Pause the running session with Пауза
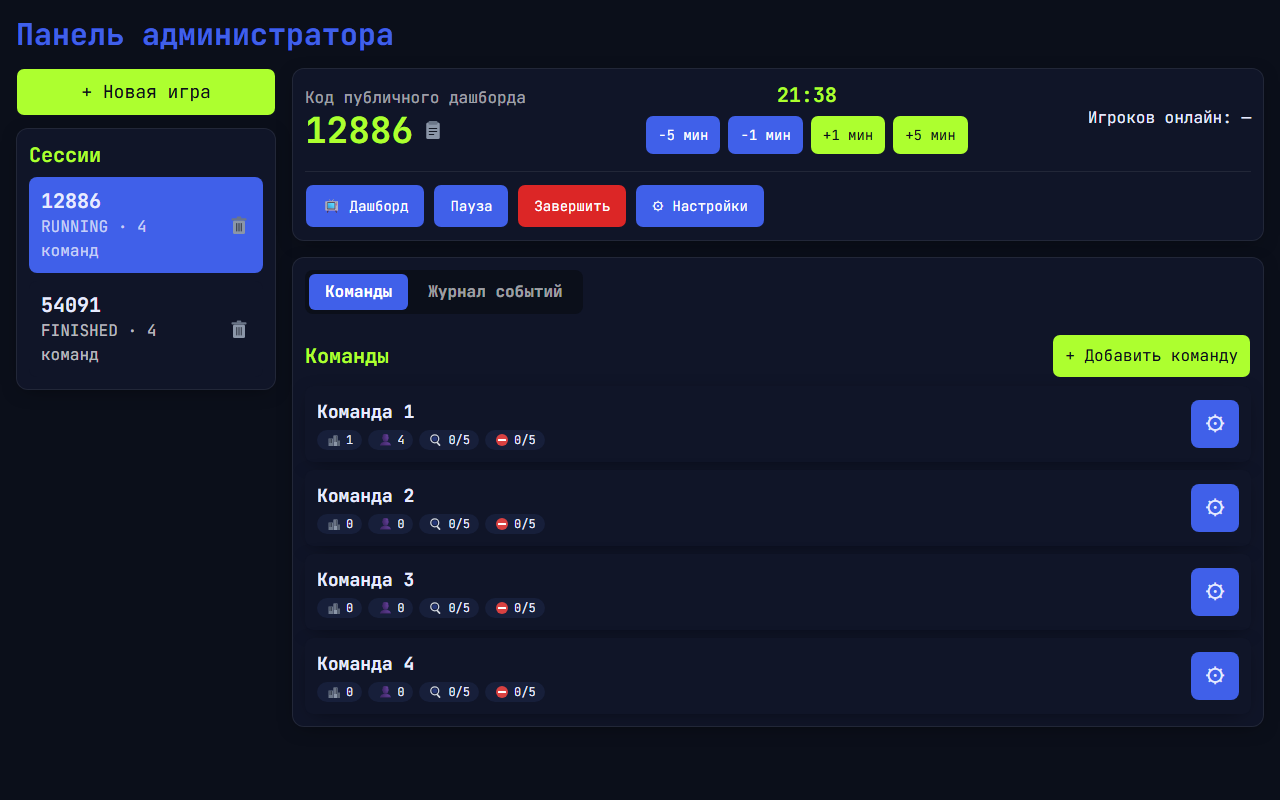1280x800 pixels. (471, 206)
